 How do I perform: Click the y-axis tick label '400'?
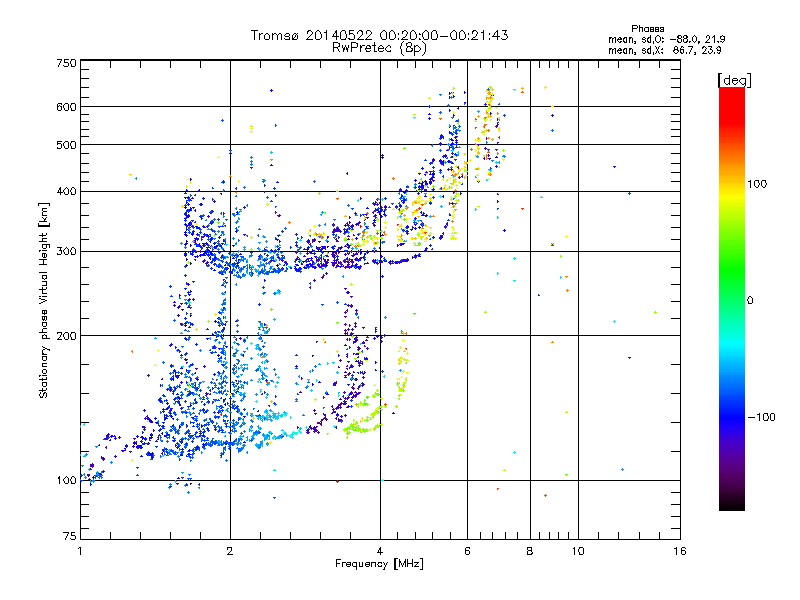[x=66, y=192]
